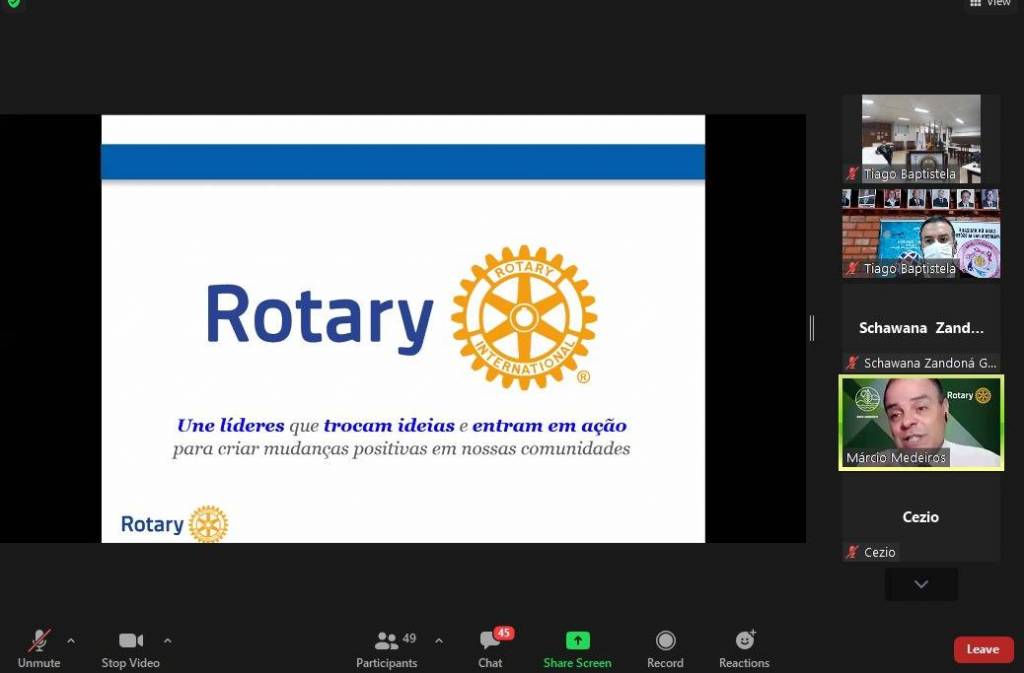This screenshot has height=673, width=1024.
Task: Expand the Participants options chevron
Action: (438, 640)
